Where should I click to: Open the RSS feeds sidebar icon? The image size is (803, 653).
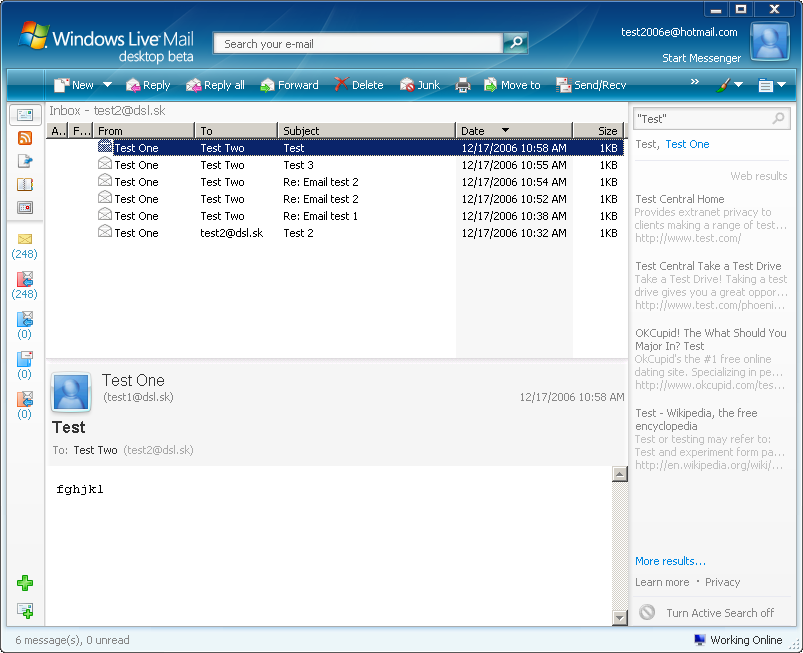[x=25, y=138]
